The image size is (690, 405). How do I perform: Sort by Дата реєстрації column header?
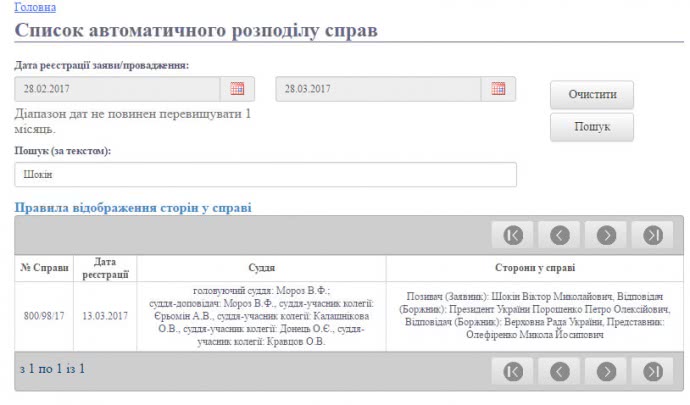pos(105,268)
